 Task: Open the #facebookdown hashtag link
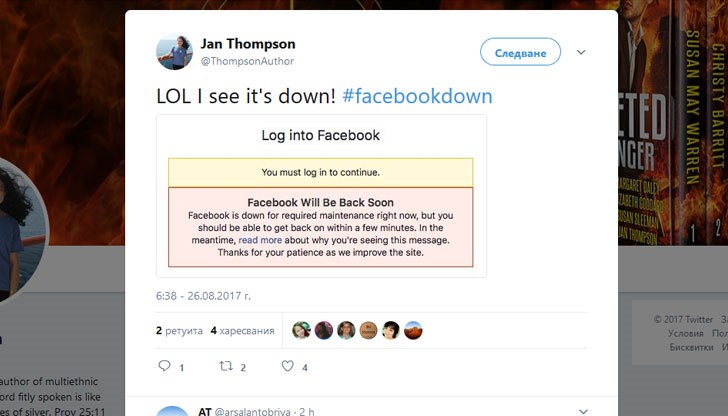[417, 96]
